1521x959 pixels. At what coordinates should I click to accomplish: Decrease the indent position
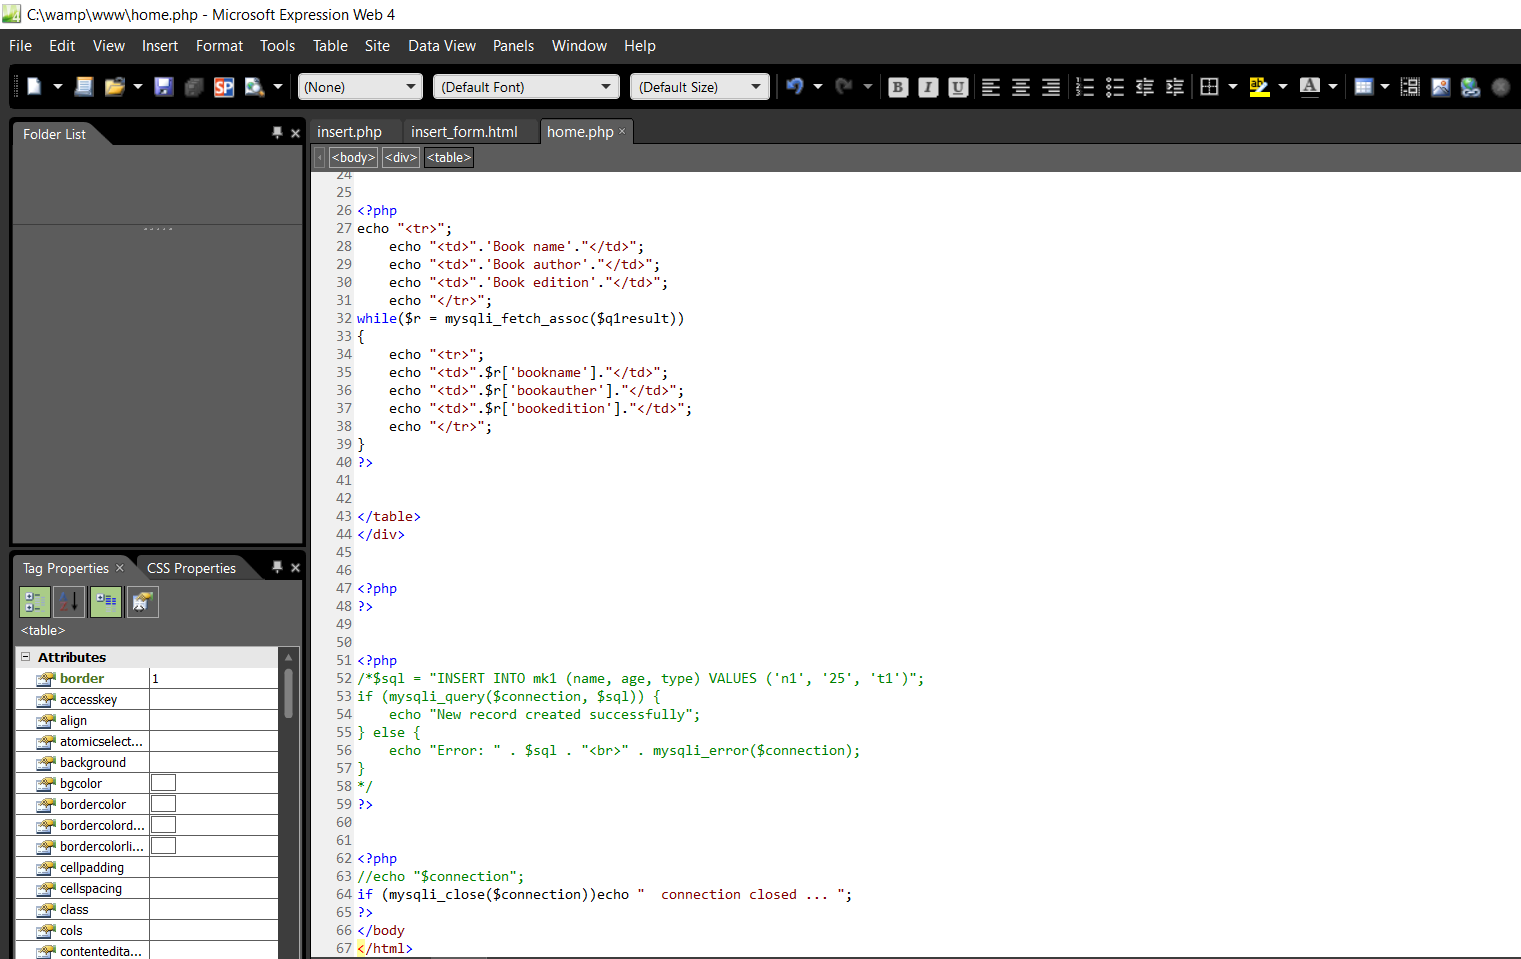[1145, 87]
